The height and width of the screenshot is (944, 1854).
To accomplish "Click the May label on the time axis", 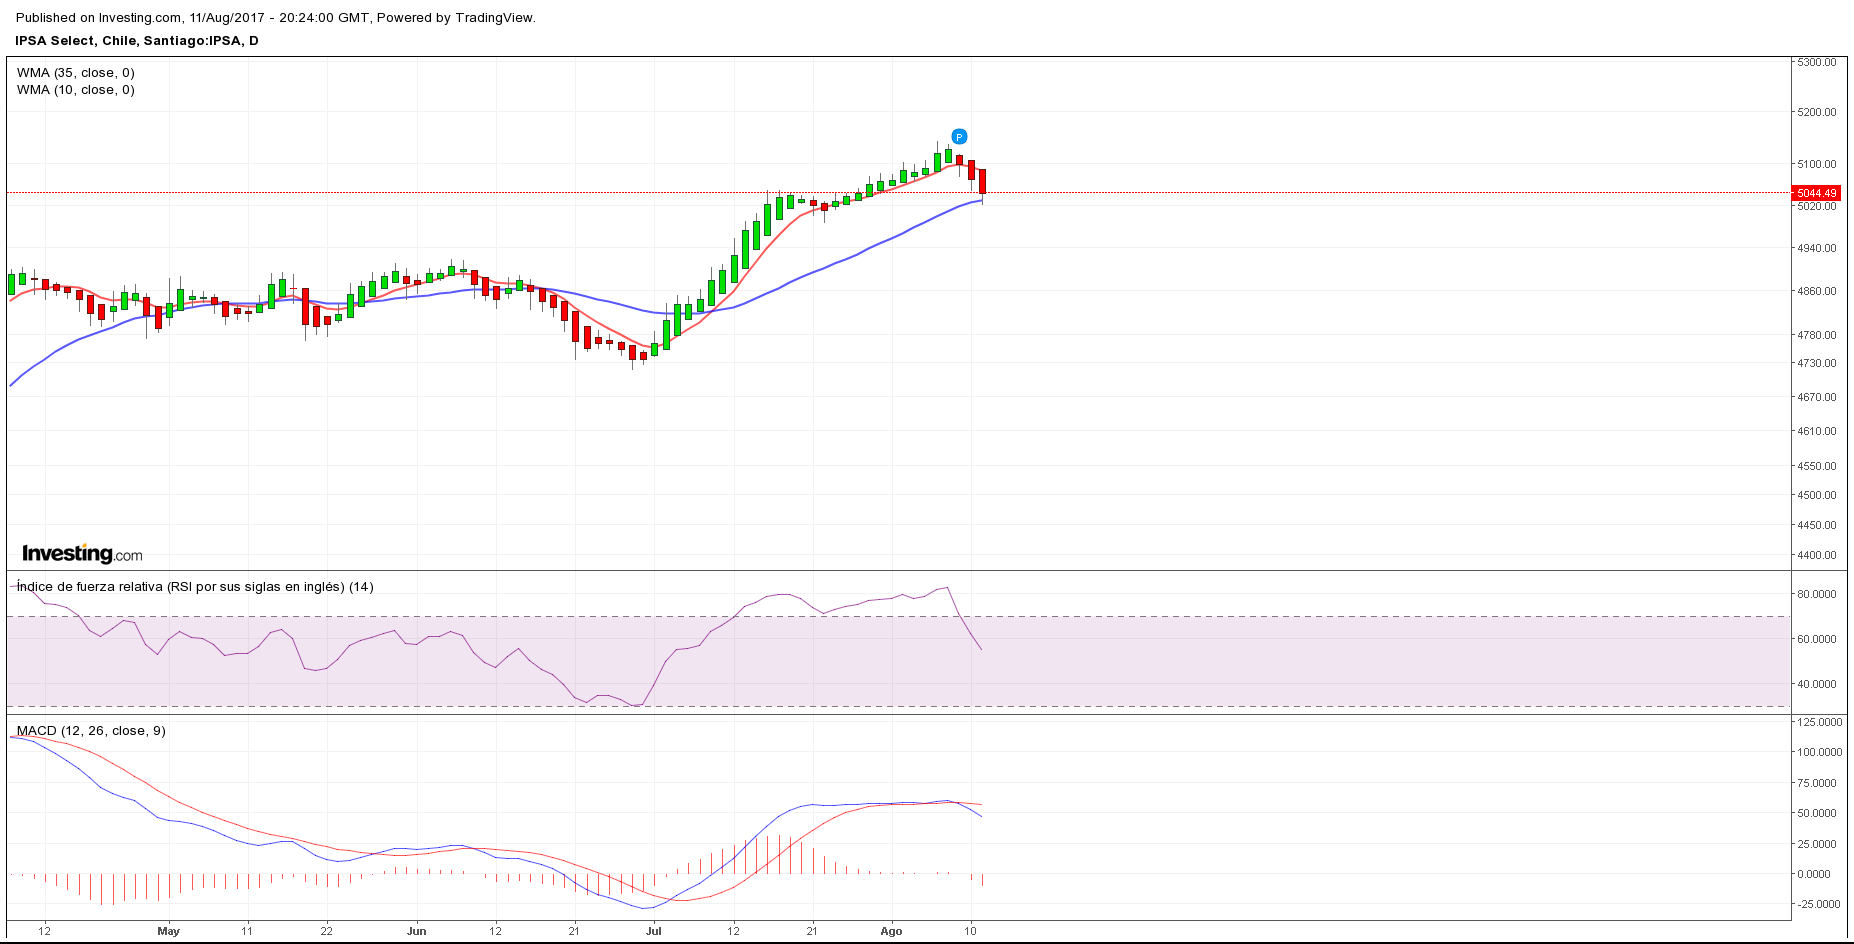I will pos(169,931).
